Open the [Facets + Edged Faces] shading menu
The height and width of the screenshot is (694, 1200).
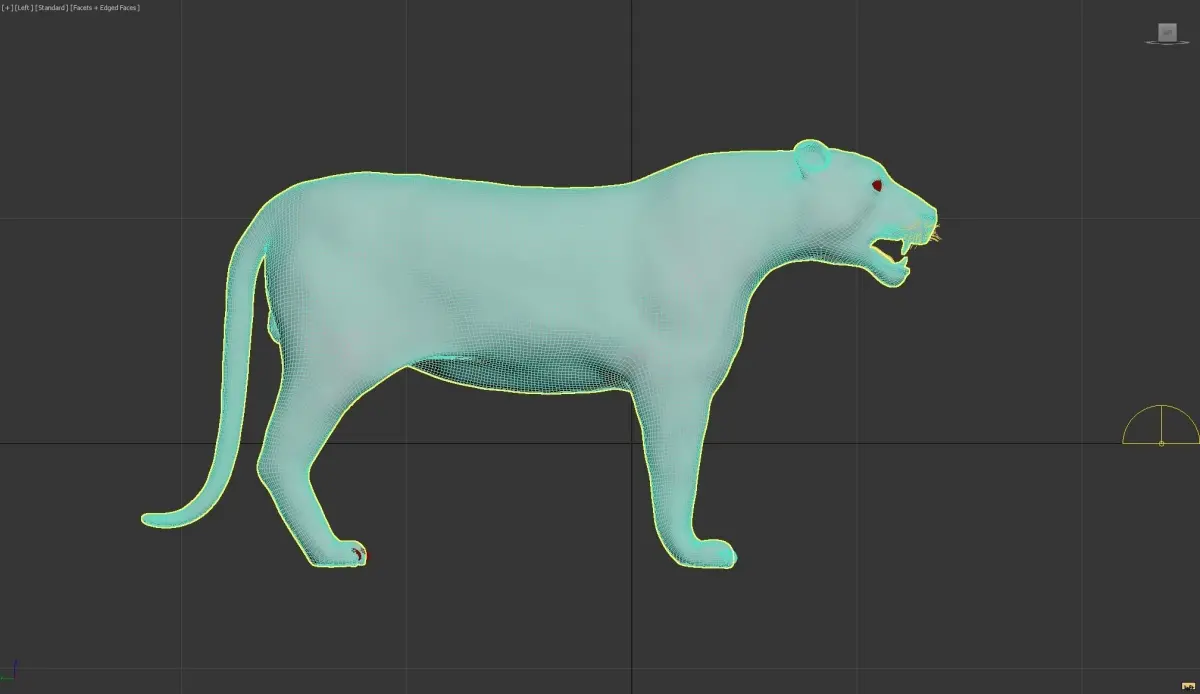click(x=104, y=8)
